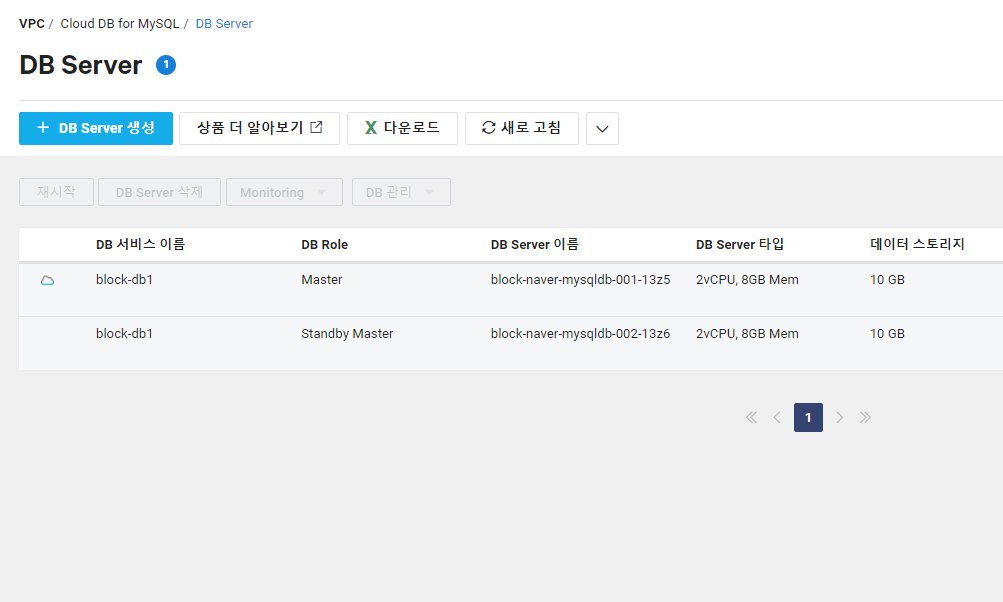Jump to first page with double-left arrow
Screen dimensions: 1003x602
click(x=751, y=417)
